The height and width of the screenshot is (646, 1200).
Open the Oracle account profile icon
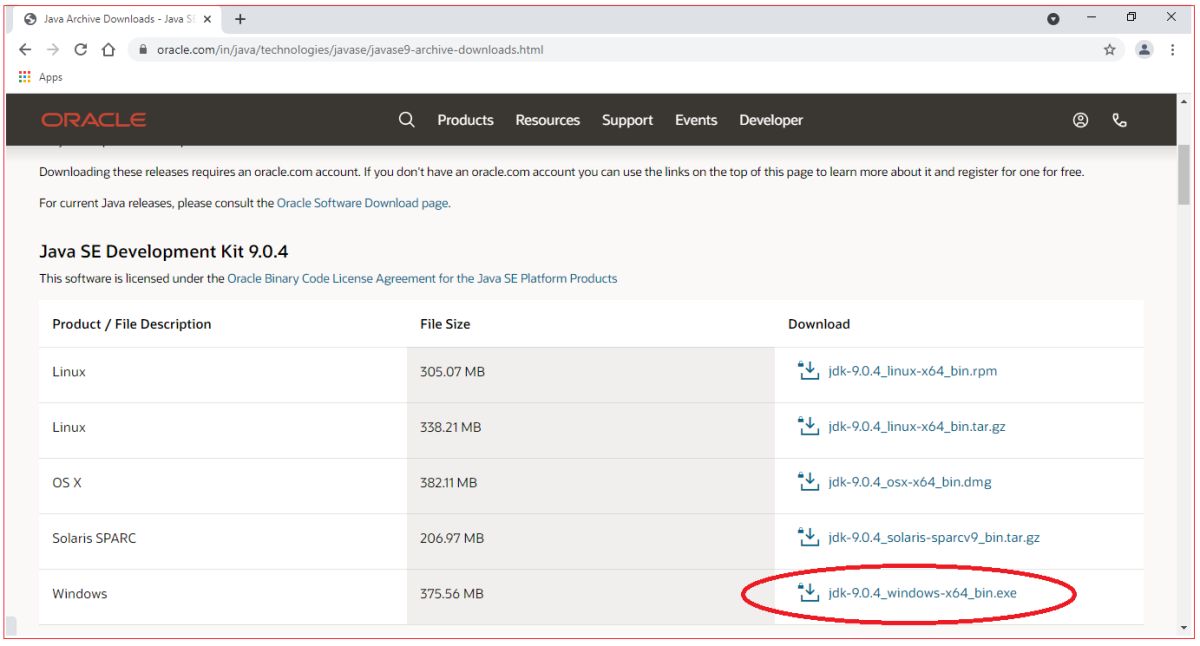pyautogui.click(x=1080, y=120)
